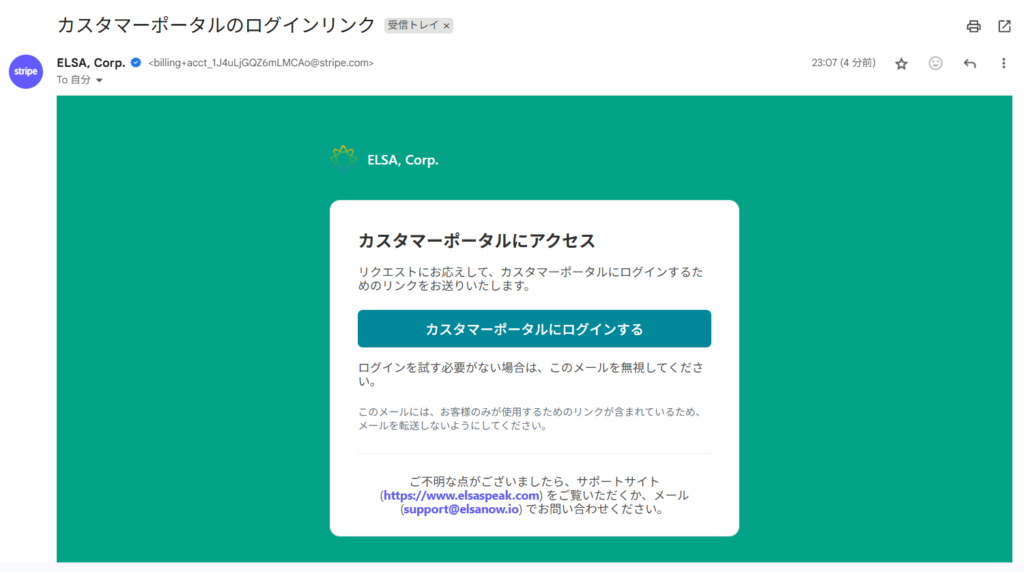Viewport: 1024px width, 572px height.
Task: Click the 受信トレイ label tag
Action: point(414,25)
